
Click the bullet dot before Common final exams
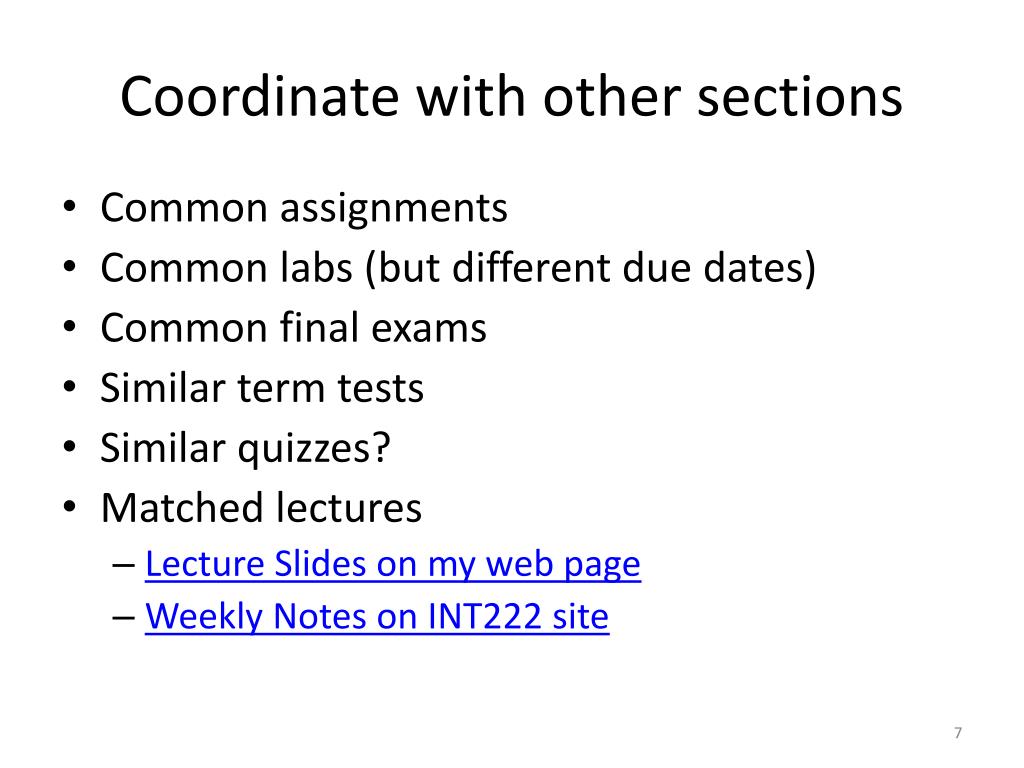click(x=69, y=327)
